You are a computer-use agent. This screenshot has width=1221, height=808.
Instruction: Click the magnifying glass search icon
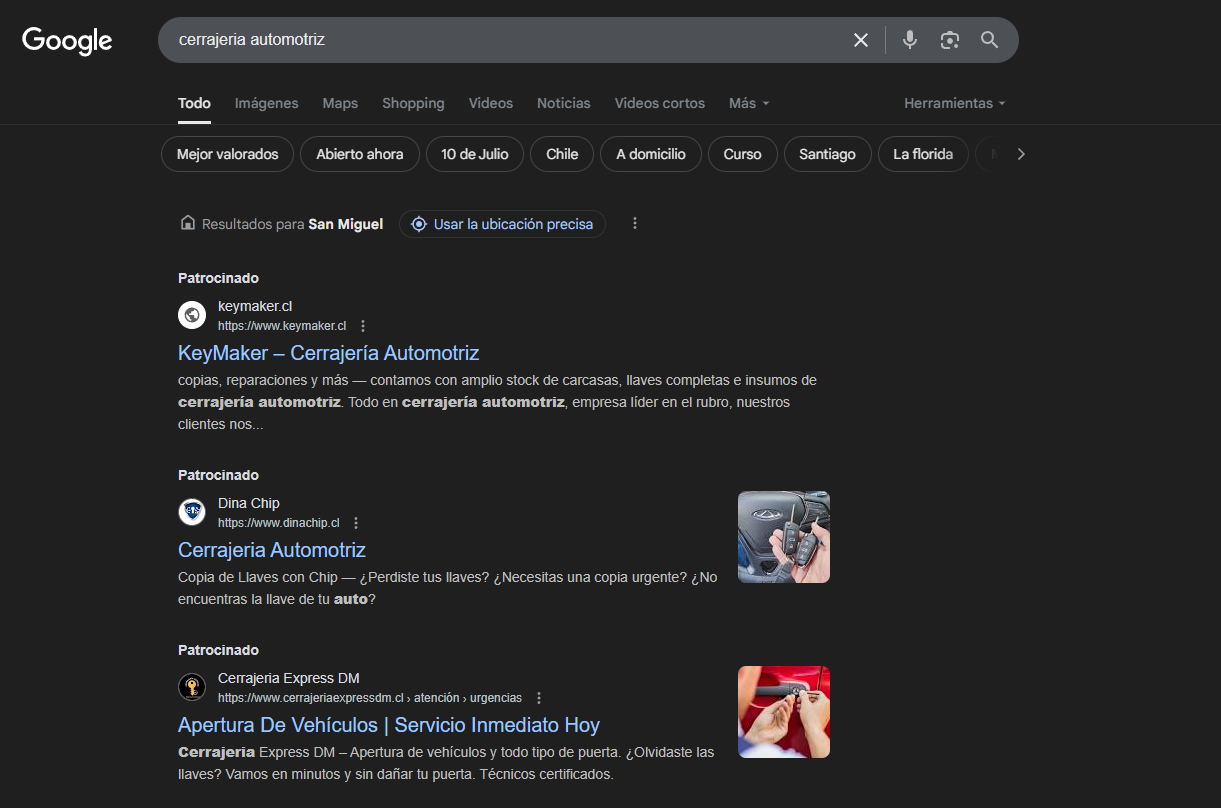coord(990,40)
